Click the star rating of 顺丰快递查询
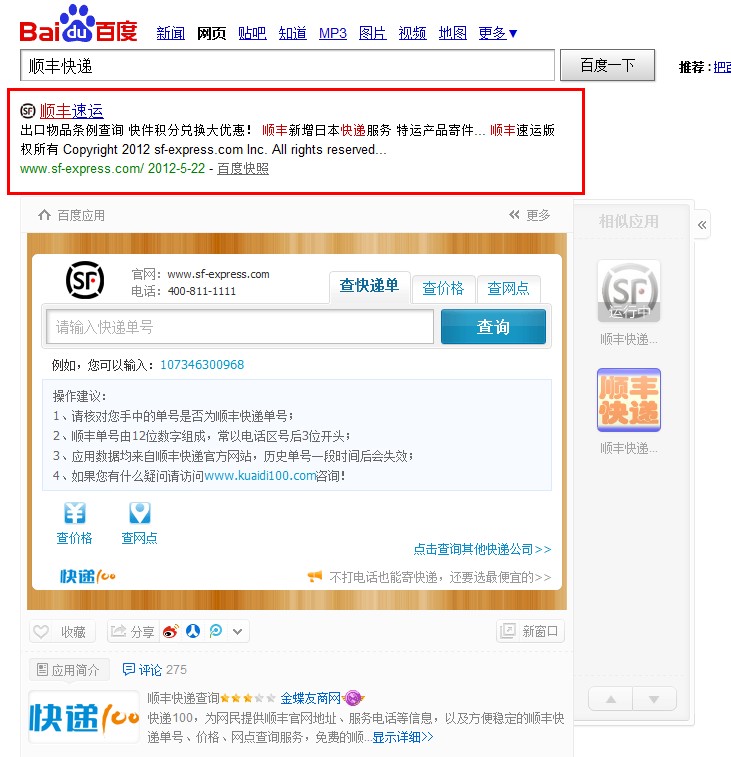 [x=248, y=698]
